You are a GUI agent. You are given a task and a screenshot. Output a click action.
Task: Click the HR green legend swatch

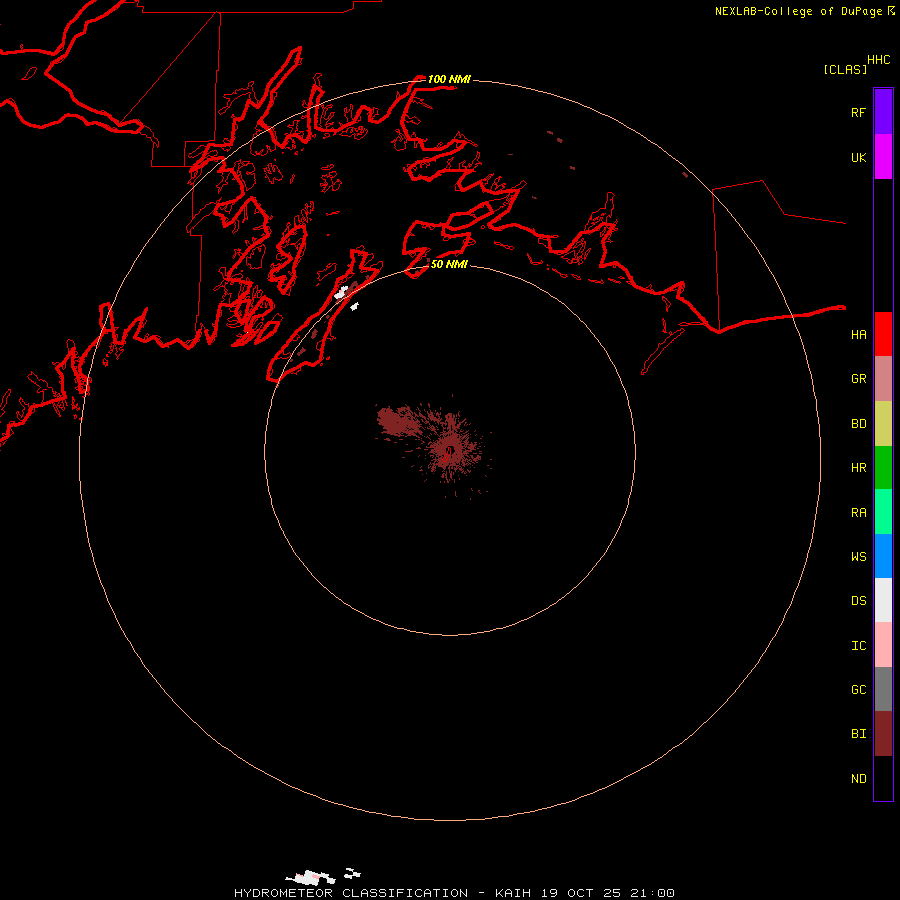click(x=883, y=468)
